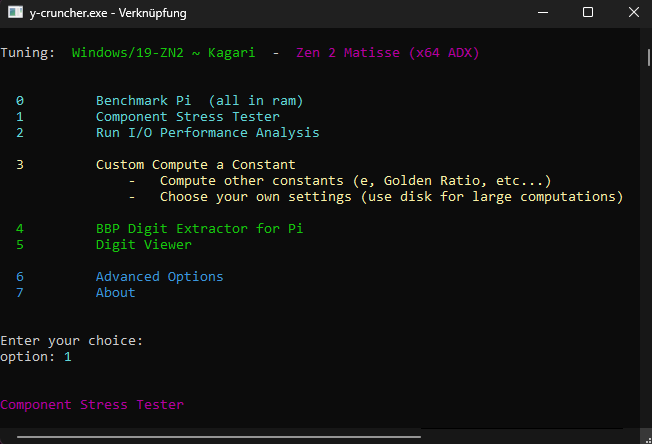Click 'Custom Compute a Constant' text
Screen dimensions: 652x444
coord(195,165)
